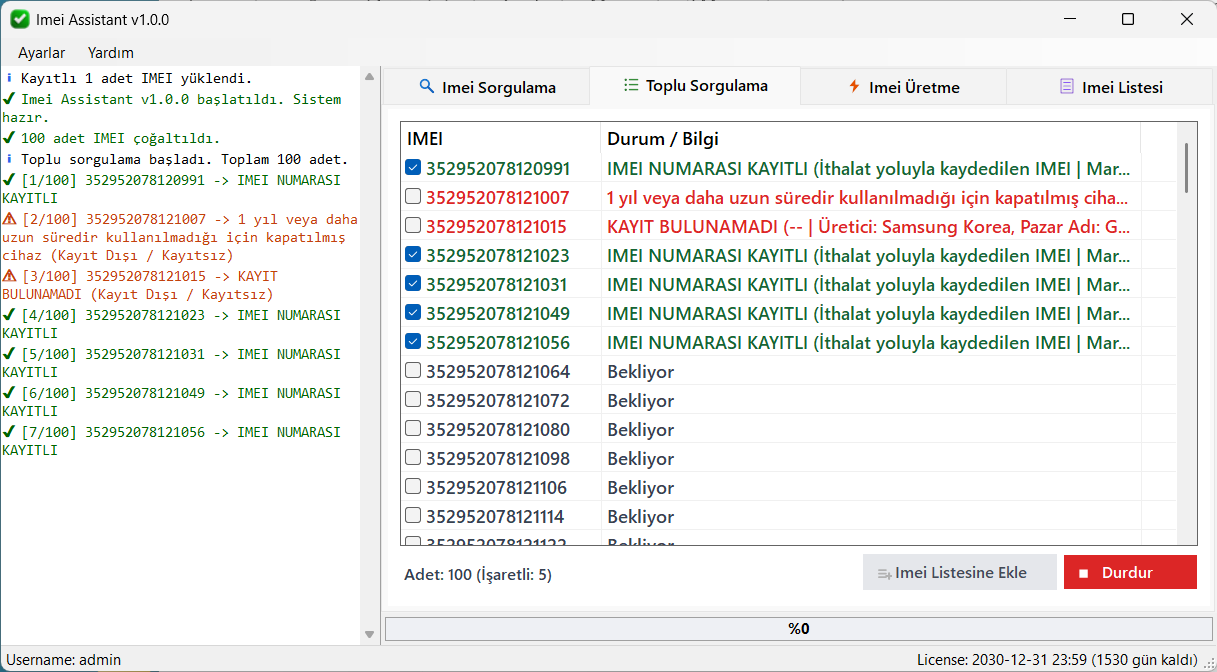The width and height of the screenshot is (1217, 672).
Task: Click Bekliyor status of 352952078121064
Action: point(641,372)
